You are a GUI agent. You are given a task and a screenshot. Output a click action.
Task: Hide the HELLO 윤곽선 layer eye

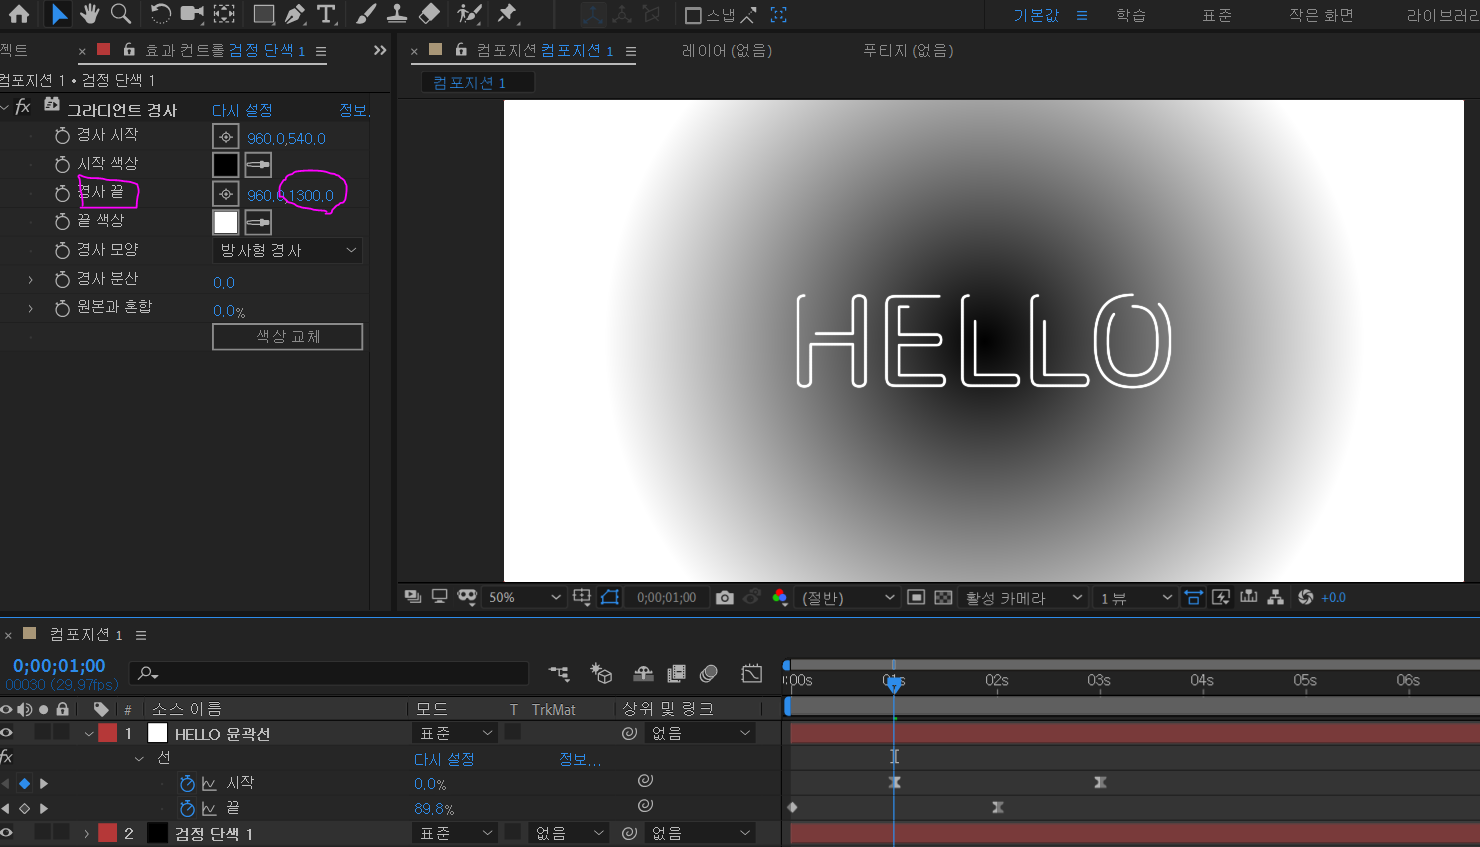[7, 733]
